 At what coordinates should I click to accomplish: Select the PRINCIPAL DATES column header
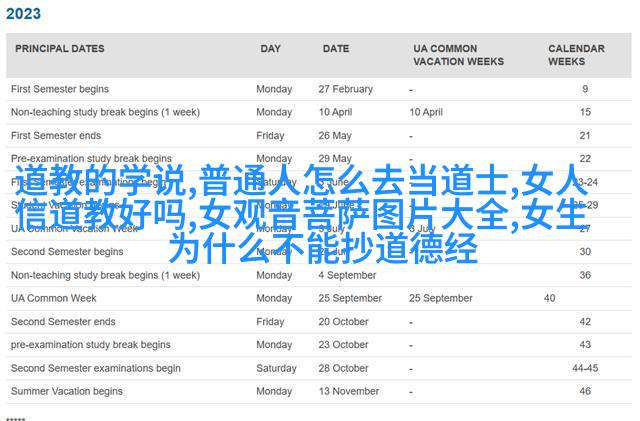click(x=60, y=49)
